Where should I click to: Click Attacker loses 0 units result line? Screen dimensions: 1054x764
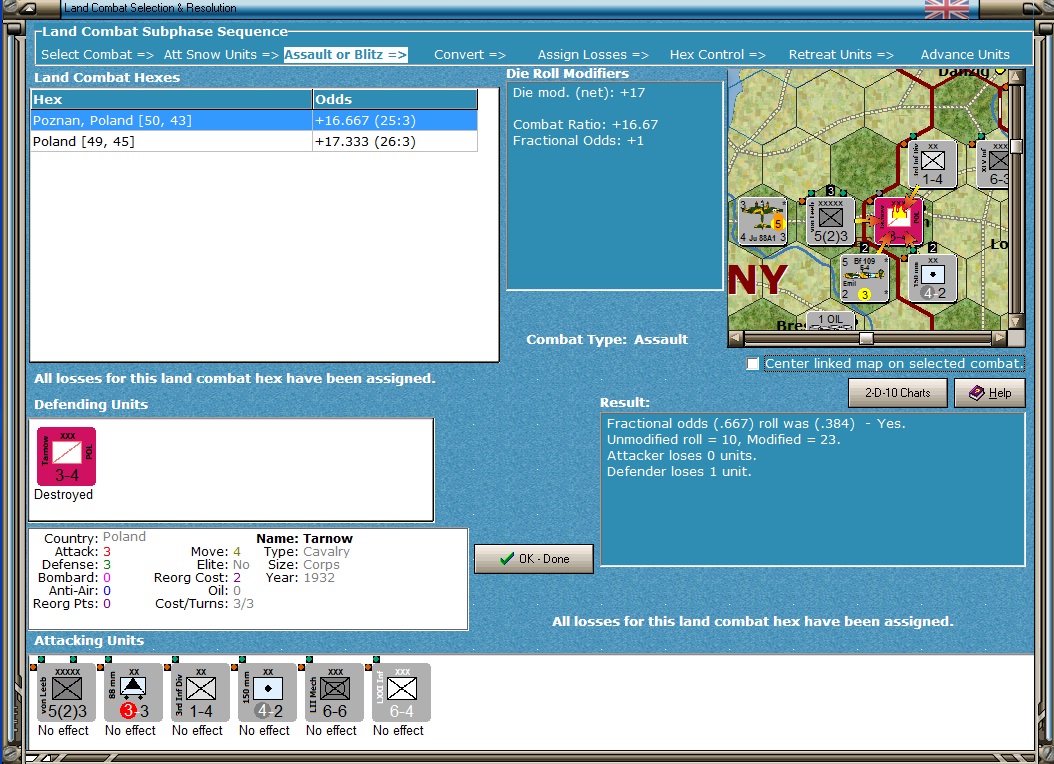682,456
